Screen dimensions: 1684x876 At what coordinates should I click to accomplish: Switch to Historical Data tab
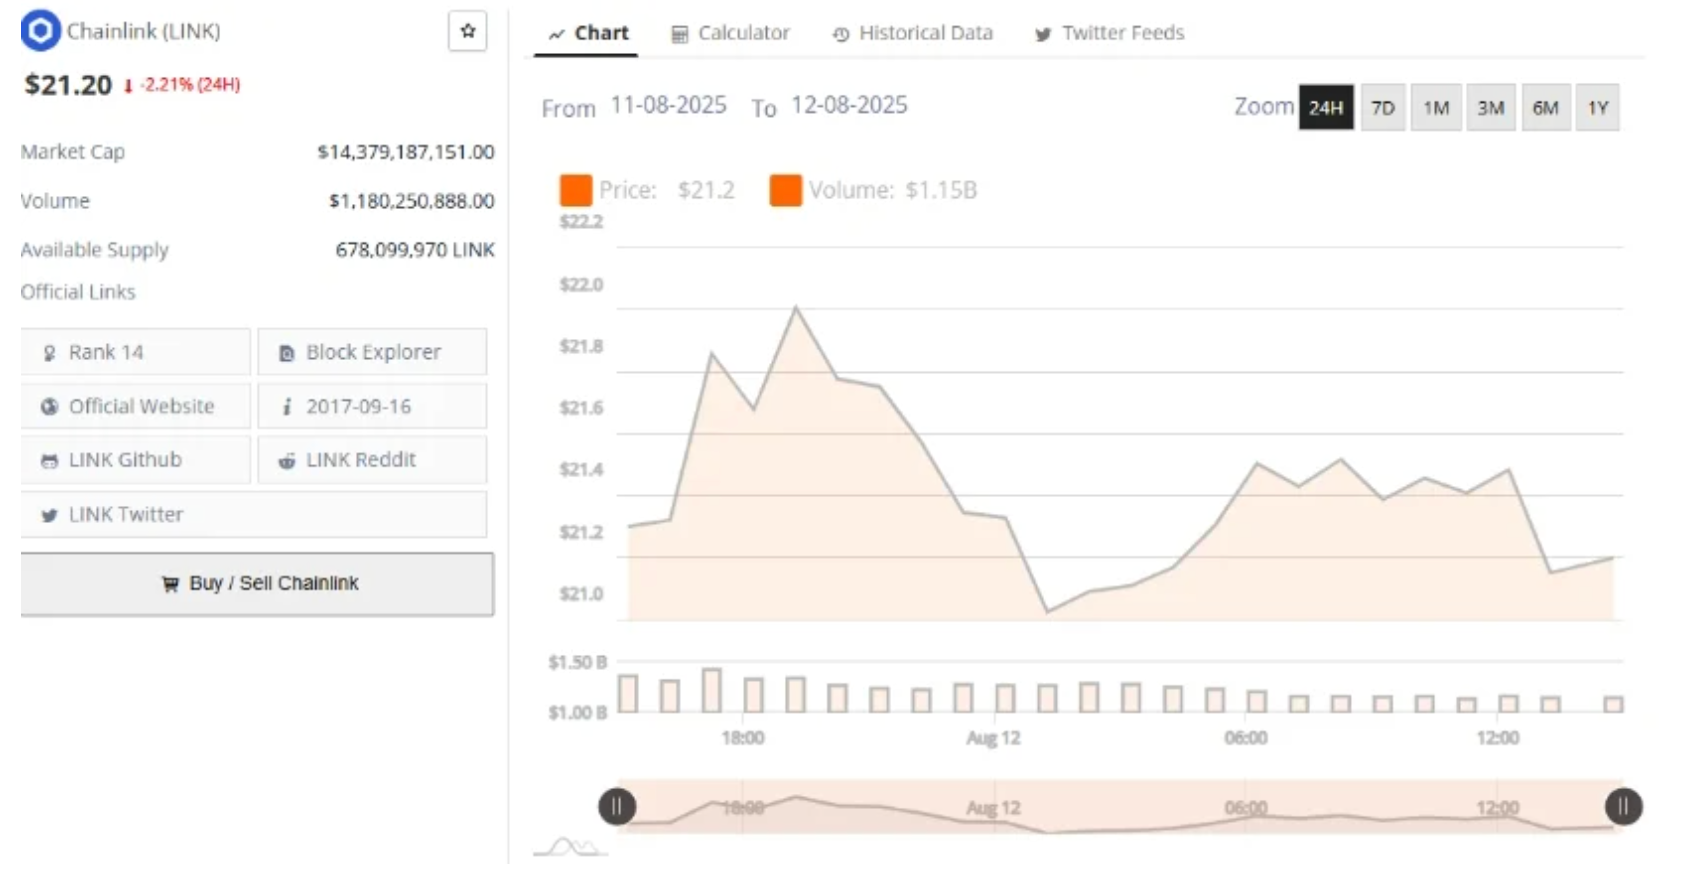coord(912,33)
